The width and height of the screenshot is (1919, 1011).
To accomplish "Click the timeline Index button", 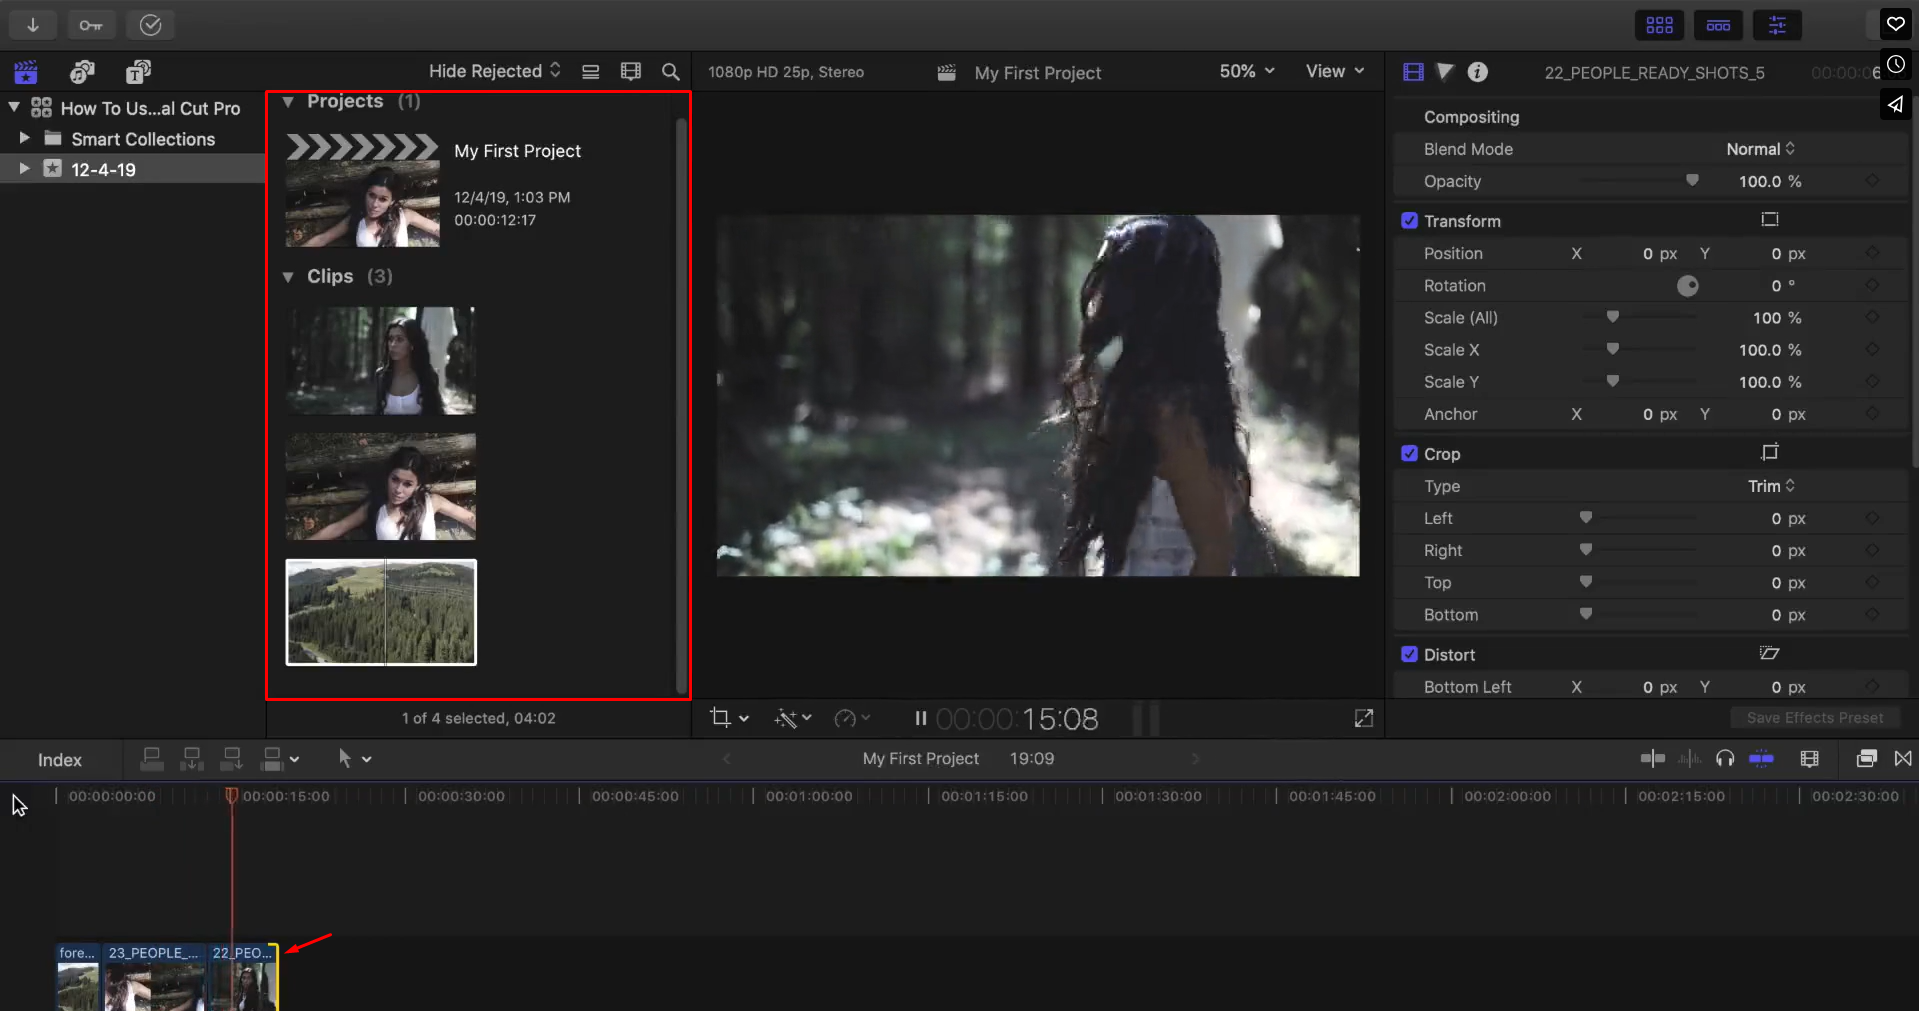I will tap(60, 760).
